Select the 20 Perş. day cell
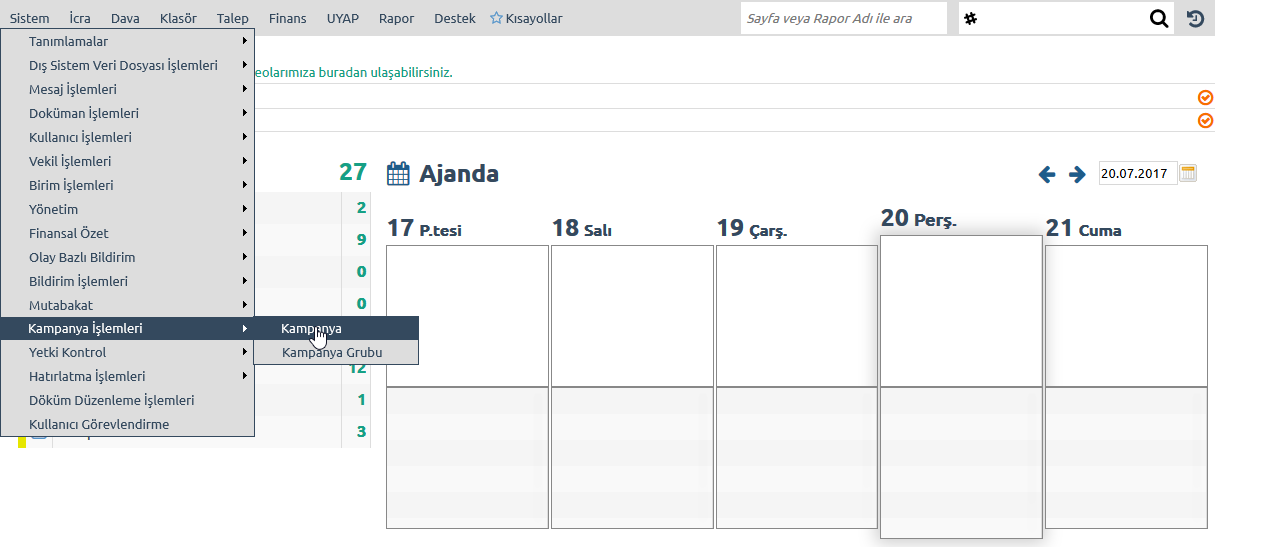1267x547 pixels. (x=961, y=387)
